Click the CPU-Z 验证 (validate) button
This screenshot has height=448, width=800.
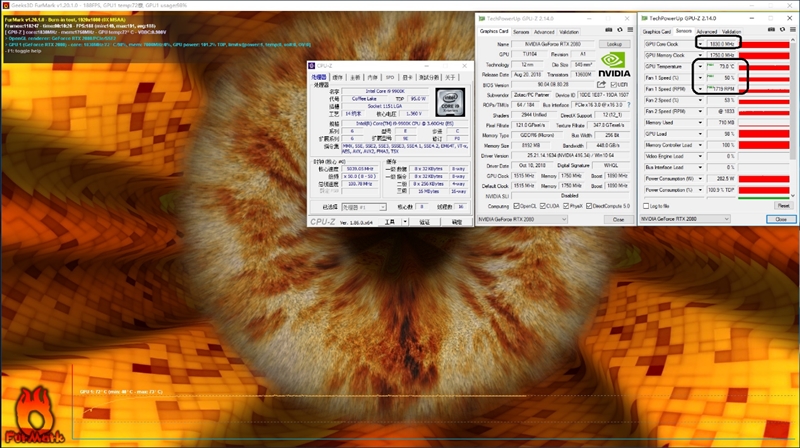coord(424,222)
